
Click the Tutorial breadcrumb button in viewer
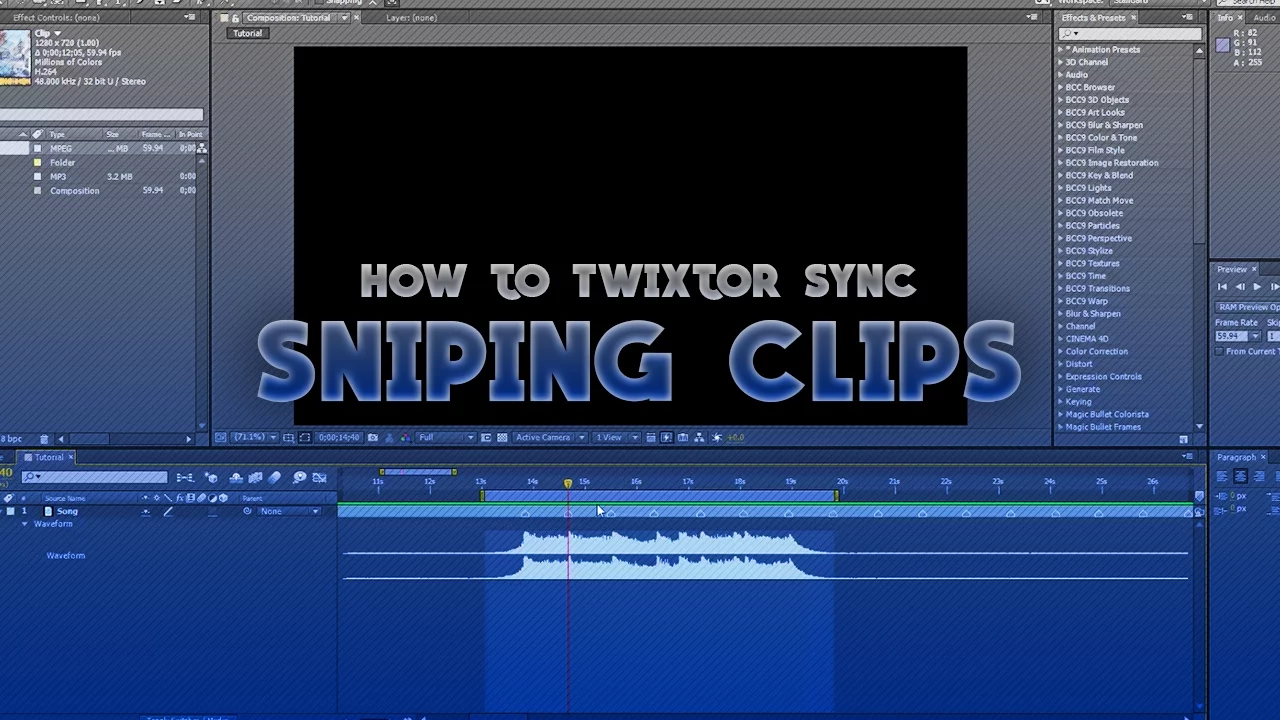coord(247,33)
